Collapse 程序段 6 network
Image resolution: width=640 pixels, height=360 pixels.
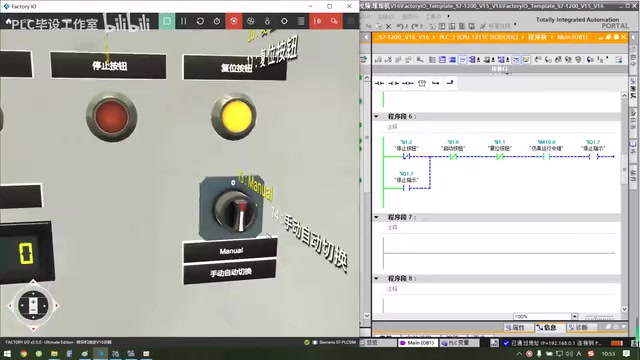[376, 116]
